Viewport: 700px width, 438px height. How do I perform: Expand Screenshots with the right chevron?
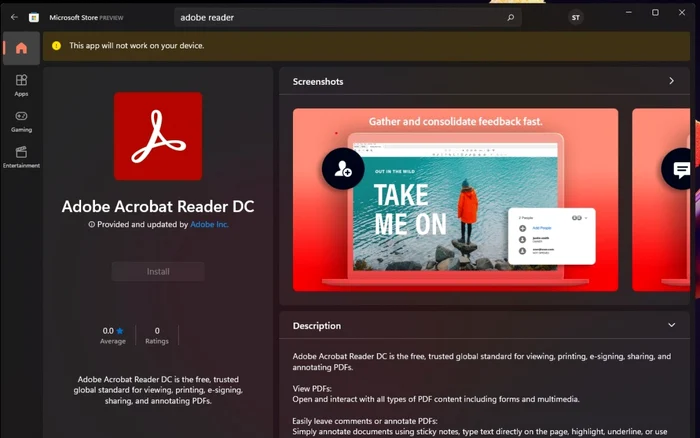point(671,81)
